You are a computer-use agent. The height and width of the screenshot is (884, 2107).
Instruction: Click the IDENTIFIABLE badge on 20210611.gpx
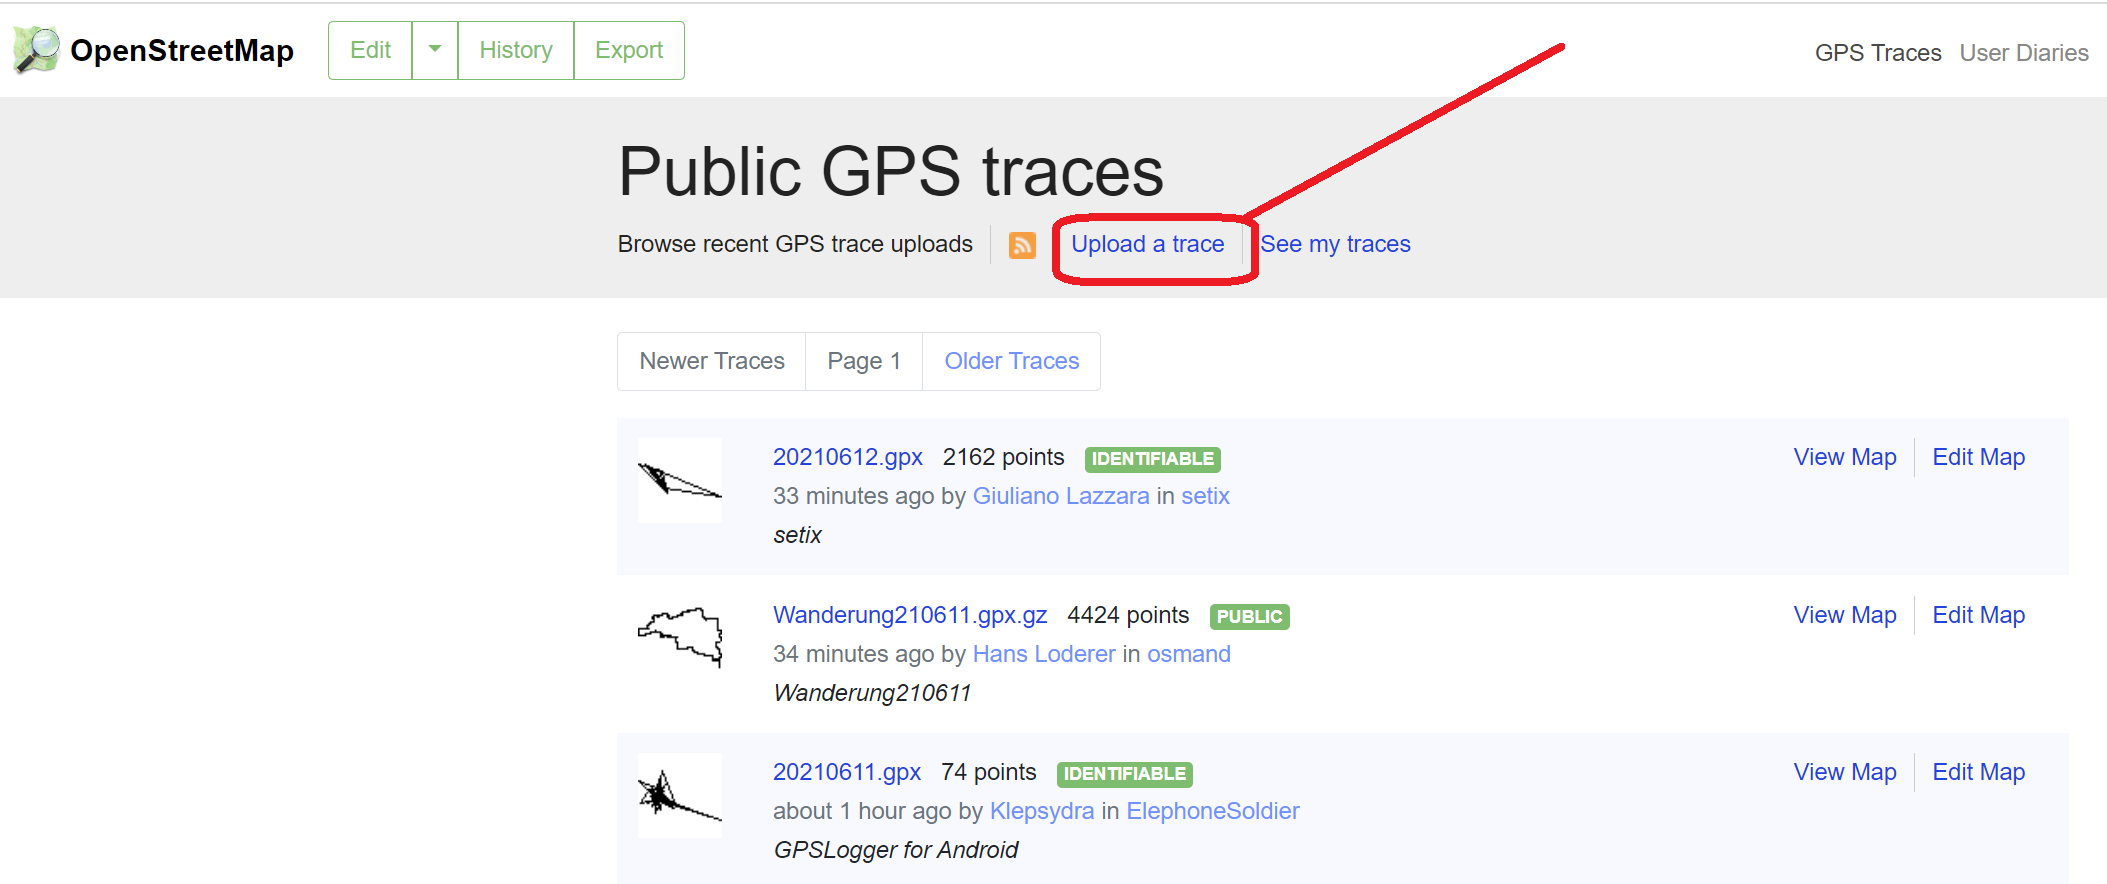pos(1125,774)
